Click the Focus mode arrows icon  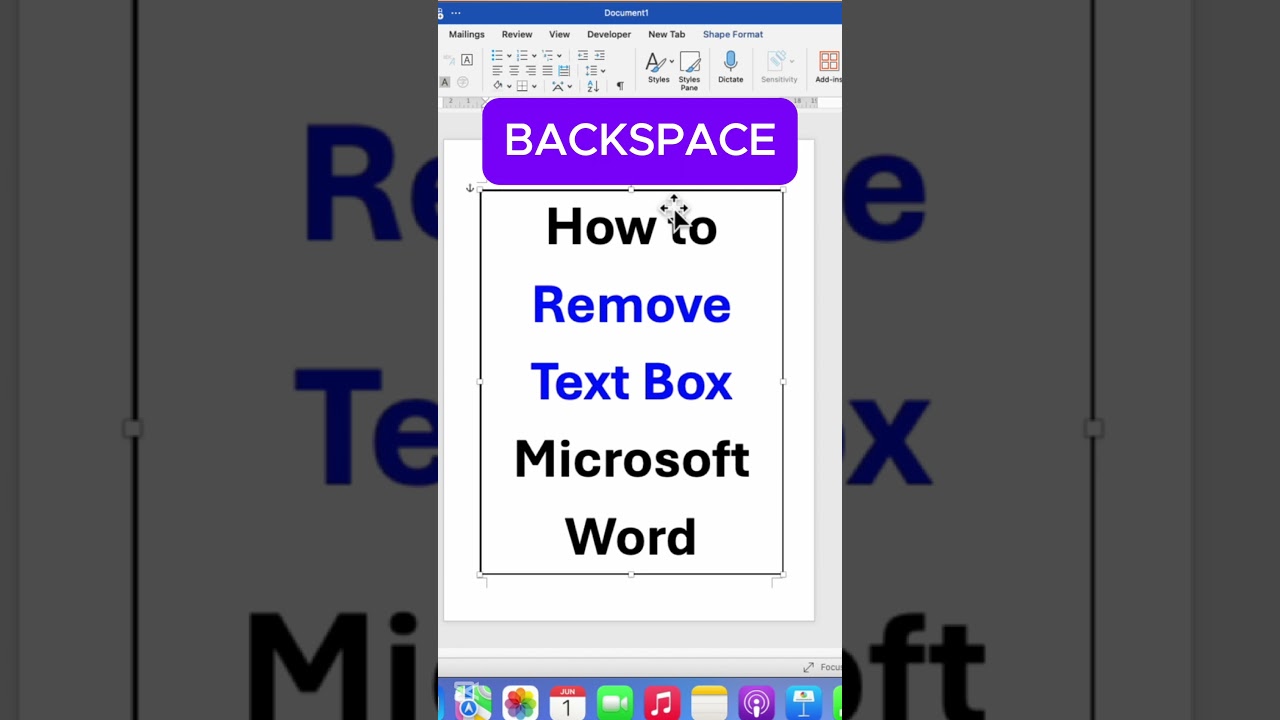[x=808, y=667]
